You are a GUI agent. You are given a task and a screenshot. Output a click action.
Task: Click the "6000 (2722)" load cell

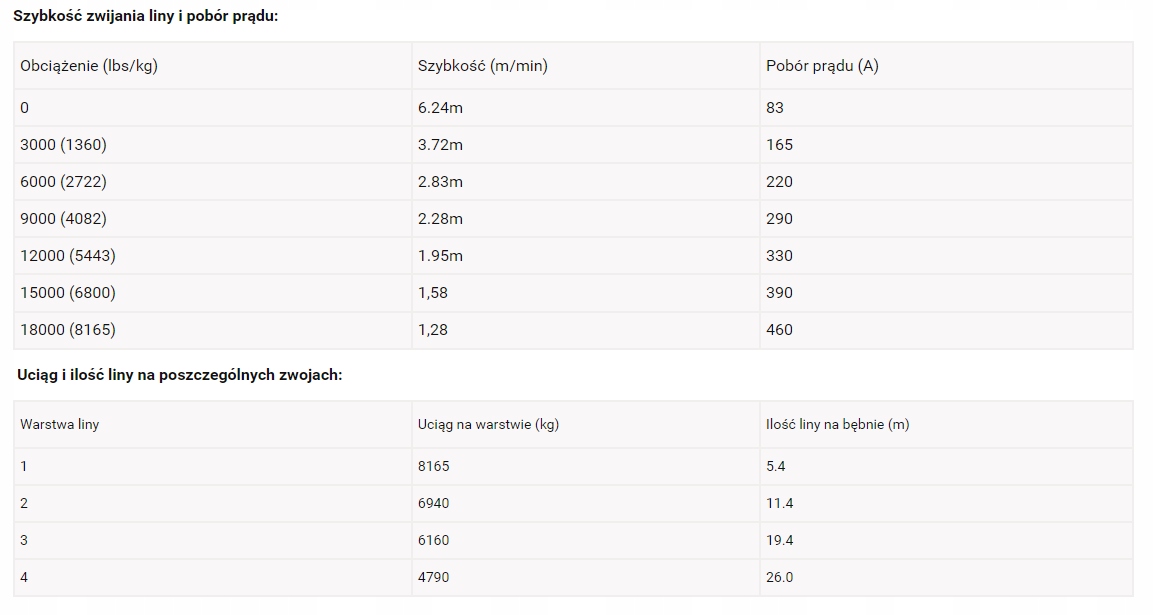point(63,182)
